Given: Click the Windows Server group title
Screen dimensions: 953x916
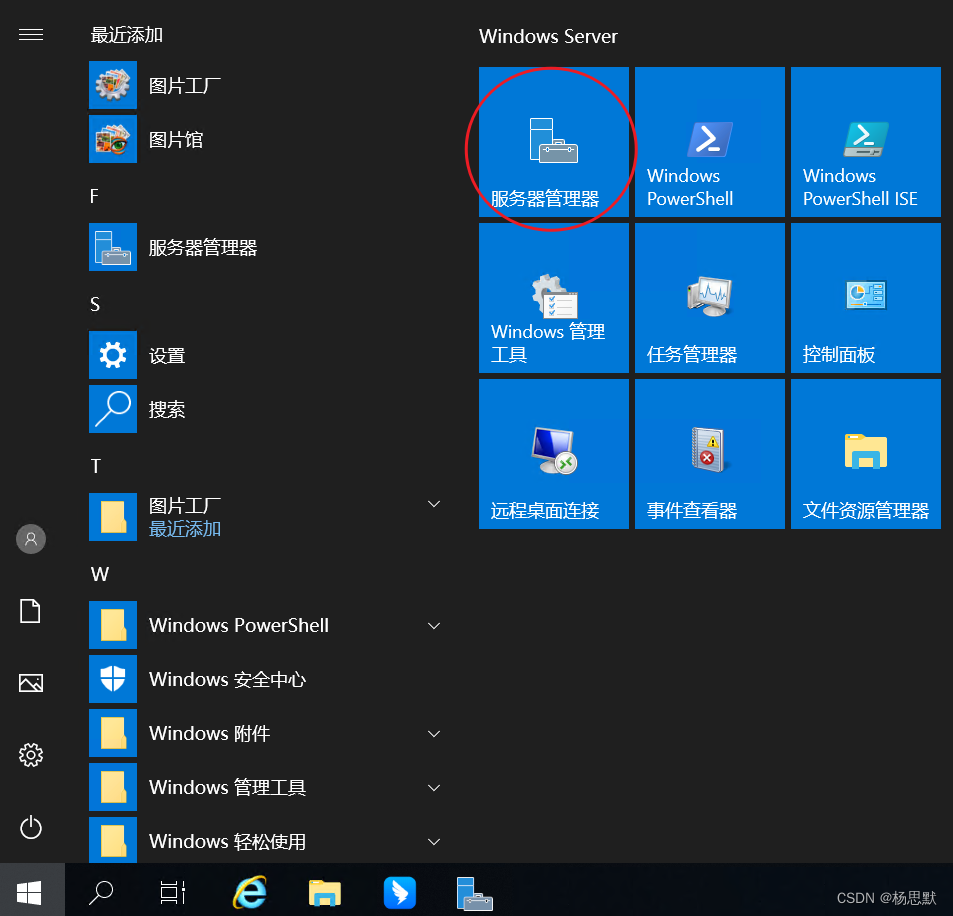Looking at the screenshot, I should [x=548, y=36].
